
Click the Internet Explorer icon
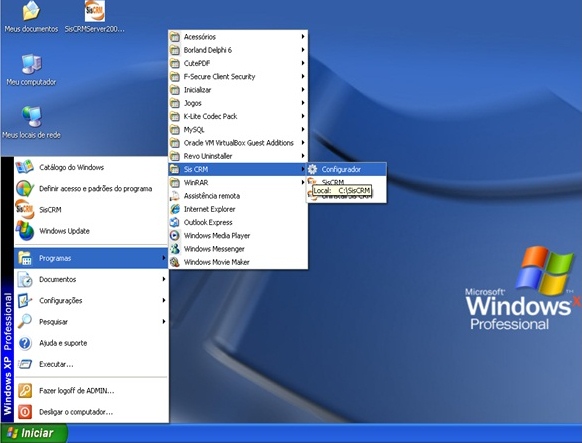pos(175,209)
